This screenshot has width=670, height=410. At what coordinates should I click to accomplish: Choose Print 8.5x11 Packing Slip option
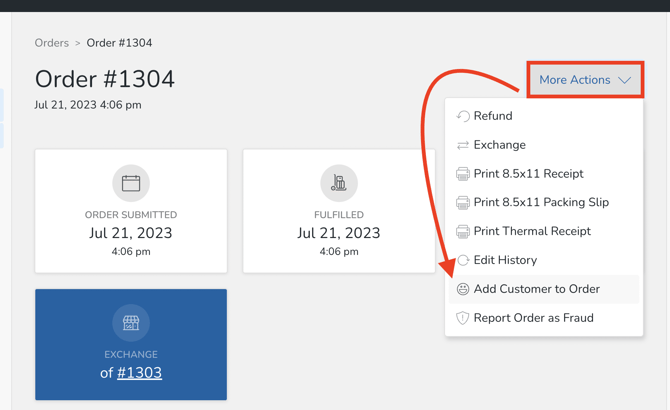541,203
